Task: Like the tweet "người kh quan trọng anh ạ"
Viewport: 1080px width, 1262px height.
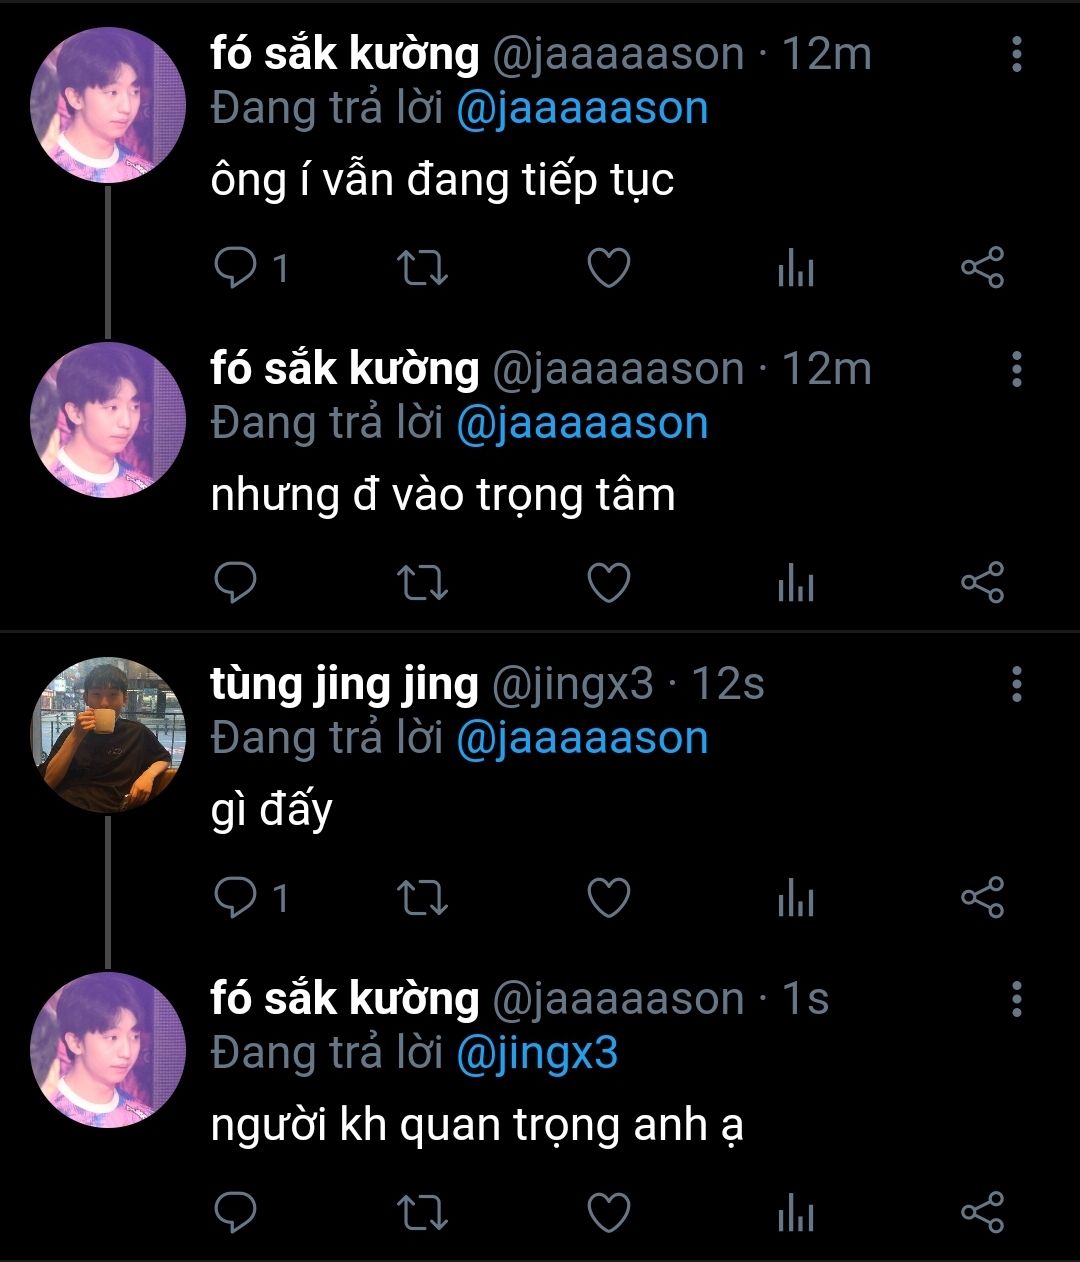Action: 608,1213
